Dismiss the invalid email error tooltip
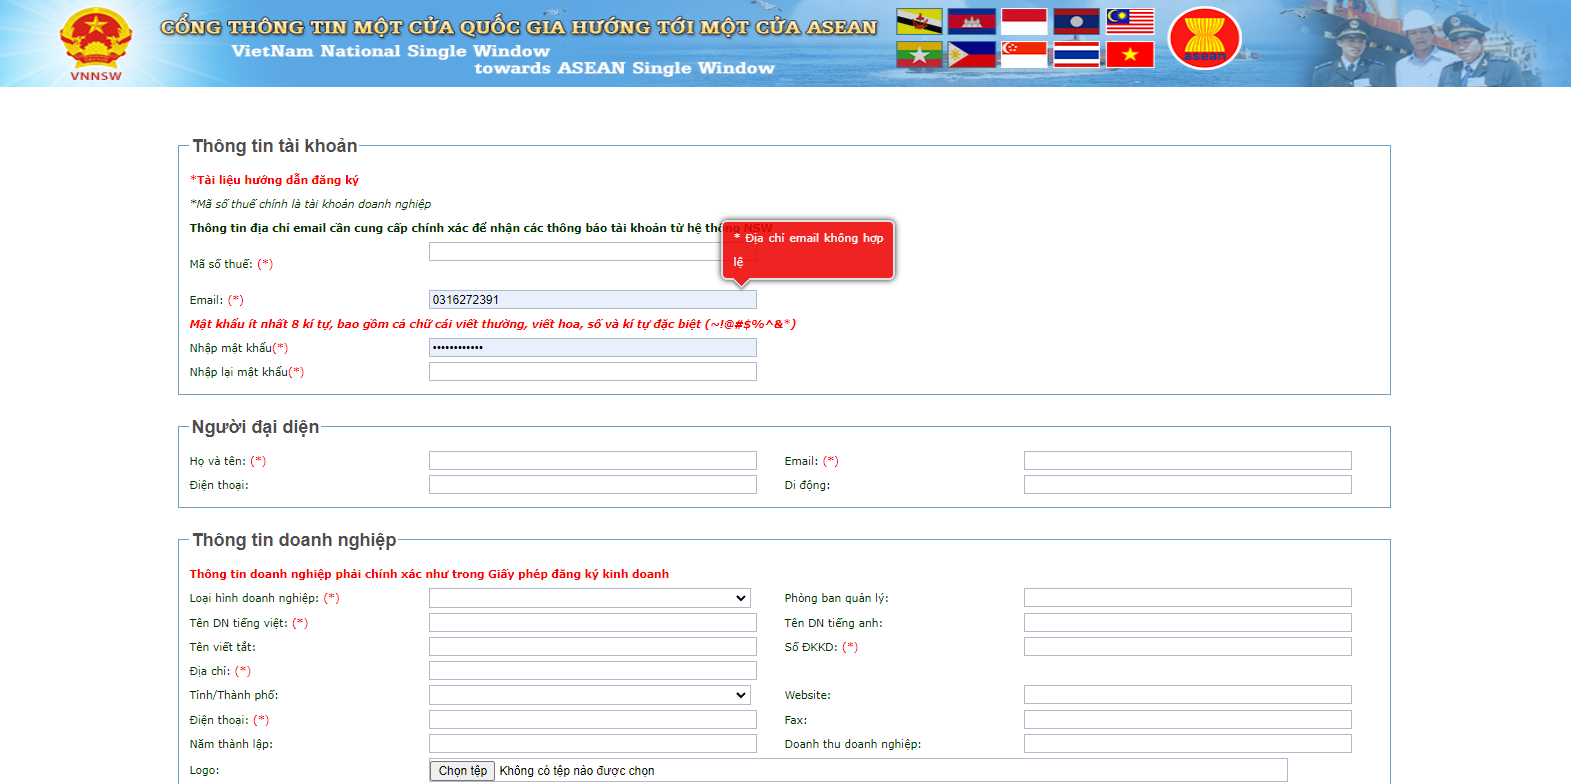Screen dimensions: 1571x784 (807, 249)
